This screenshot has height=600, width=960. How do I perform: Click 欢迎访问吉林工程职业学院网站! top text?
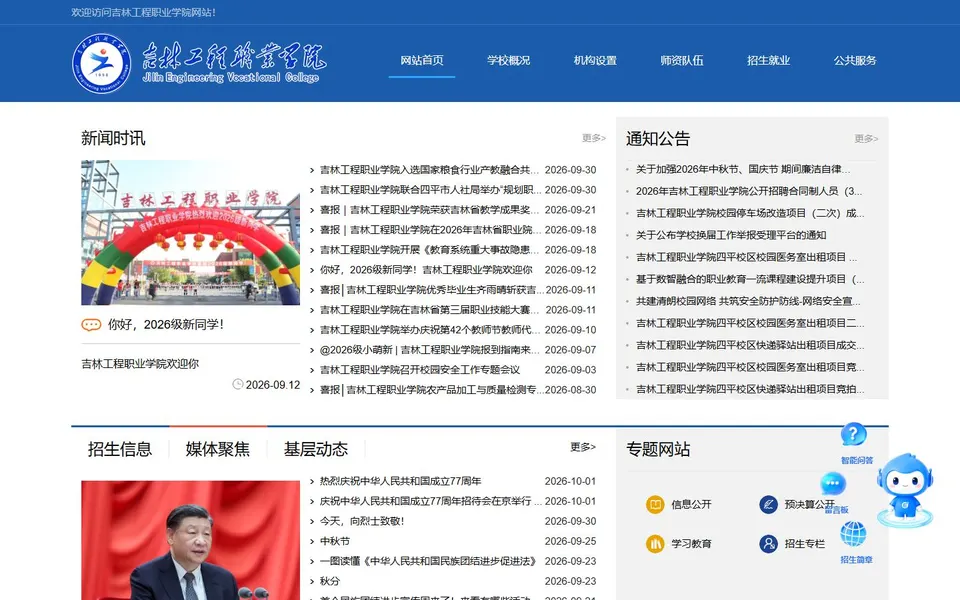point(143,12)
